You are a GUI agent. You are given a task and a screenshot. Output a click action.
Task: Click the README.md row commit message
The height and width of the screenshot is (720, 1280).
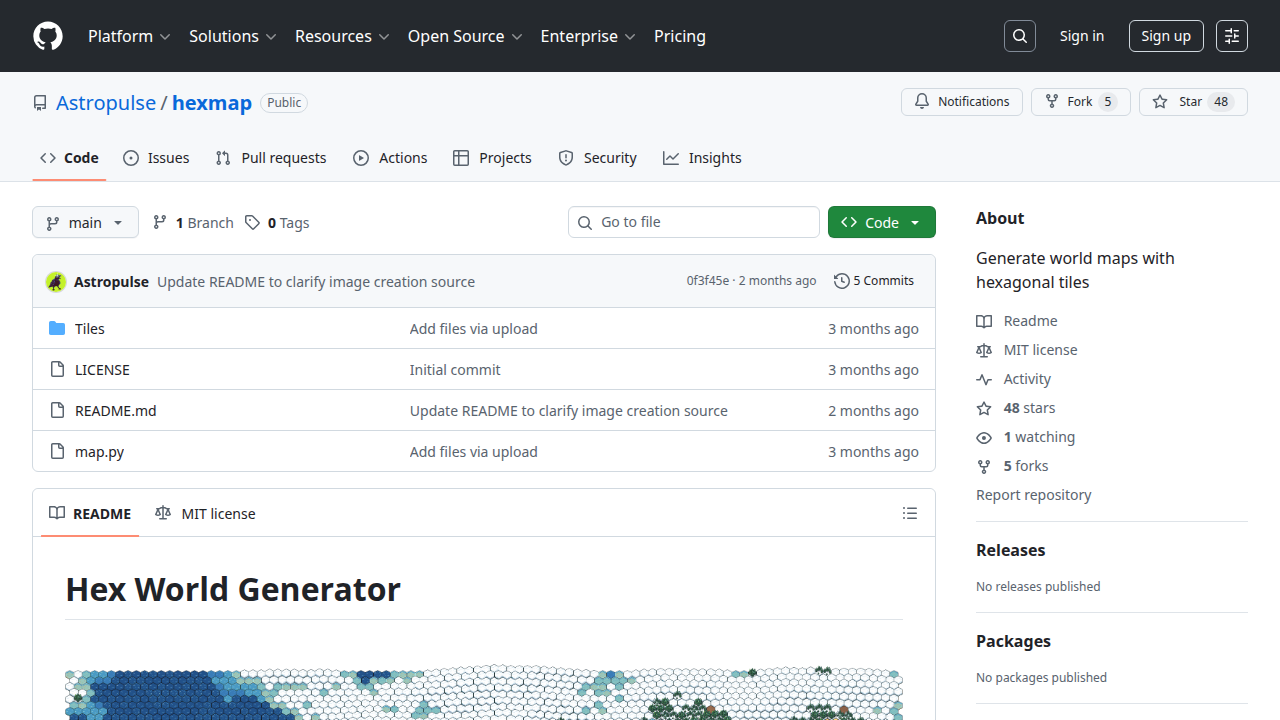(569, 411)
